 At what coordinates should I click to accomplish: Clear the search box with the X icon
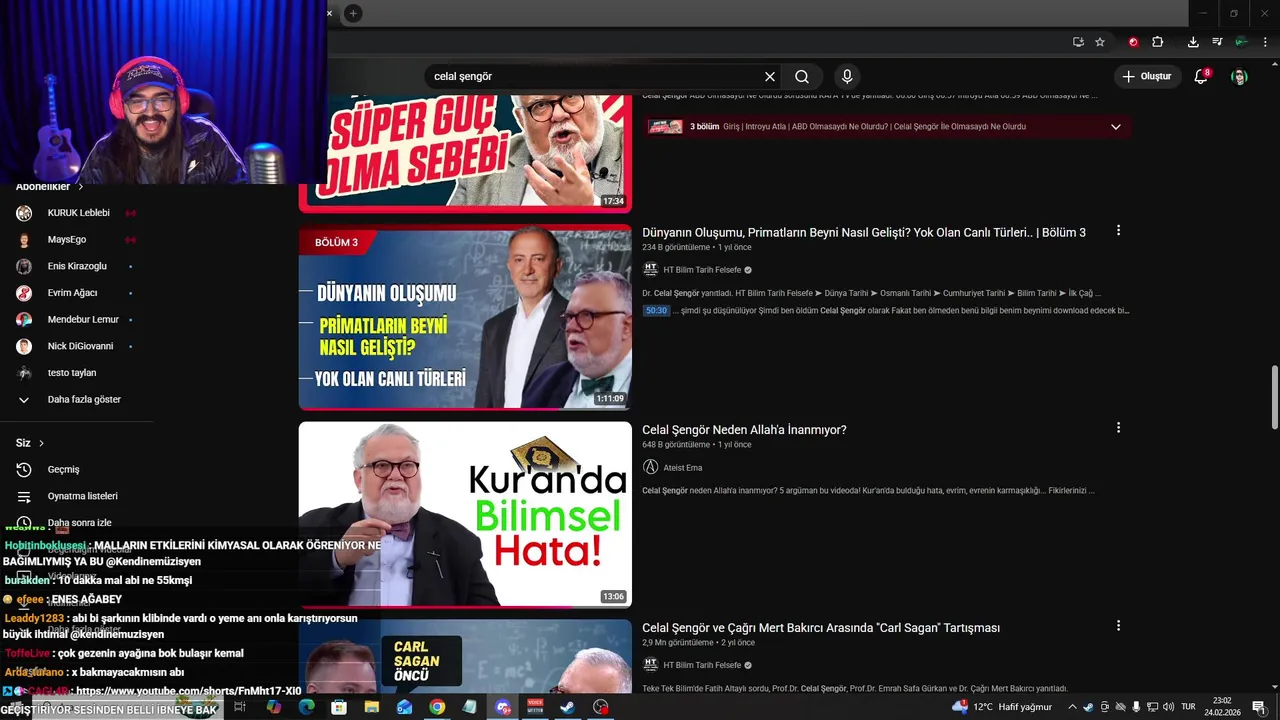pos(770,76)
